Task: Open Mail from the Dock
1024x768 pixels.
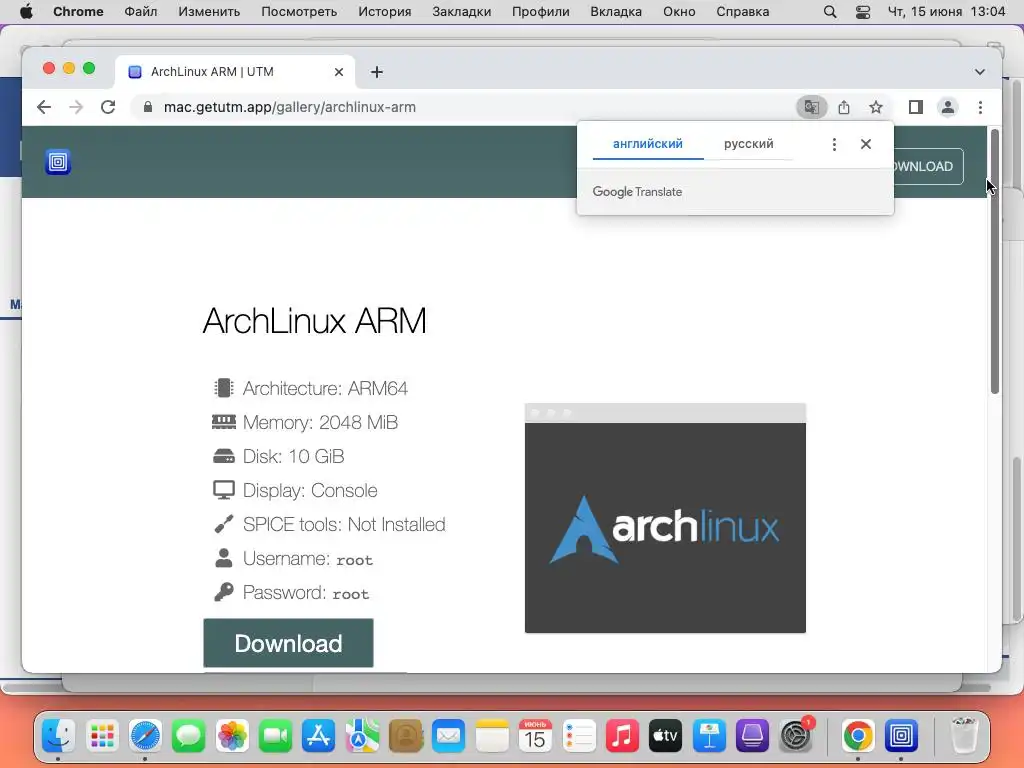Action: tap(448, 736)
